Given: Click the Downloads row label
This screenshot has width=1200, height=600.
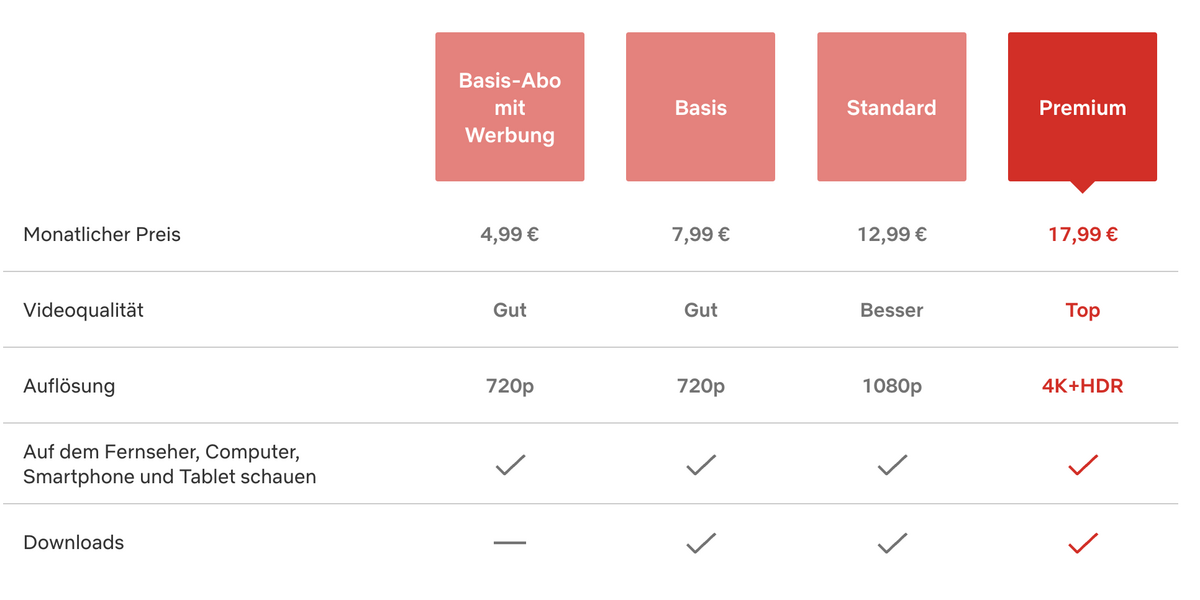Looking at the screenshot, I should point(74,543).
